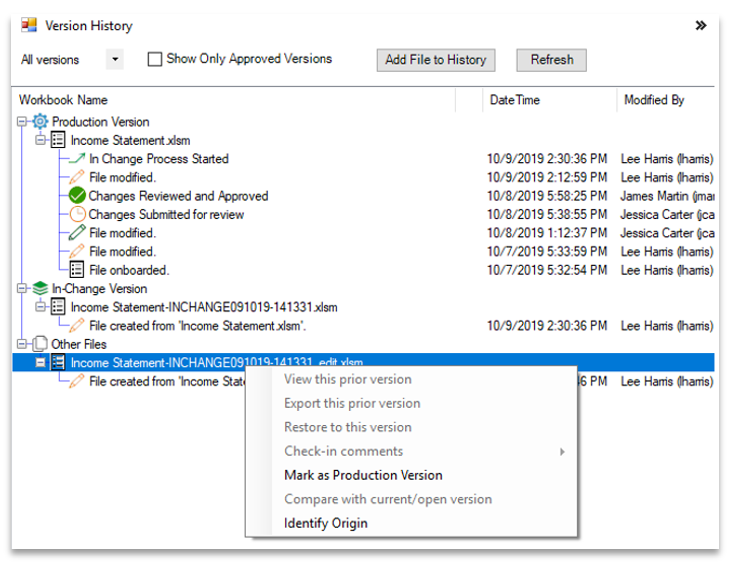Viewport: 734px width, 565px height.
Task: Click the pencil icon under Other Files
Action: pyautogui.click(x=77, y=381)
